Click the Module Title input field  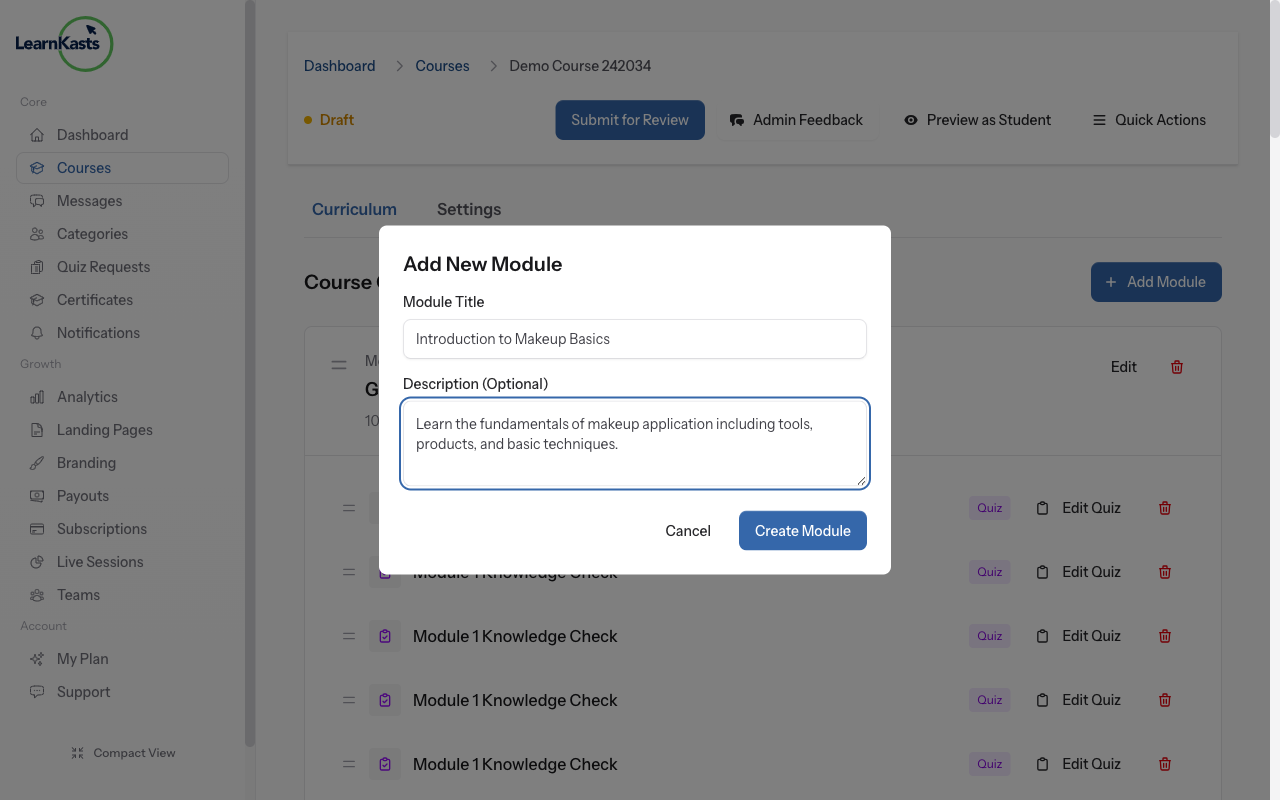634,339
